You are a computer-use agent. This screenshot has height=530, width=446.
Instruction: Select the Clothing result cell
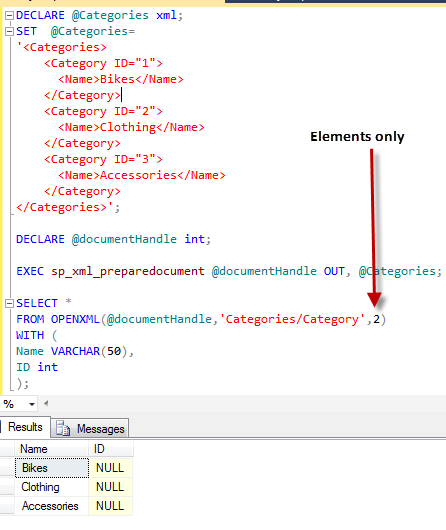[x=52, y=487]
